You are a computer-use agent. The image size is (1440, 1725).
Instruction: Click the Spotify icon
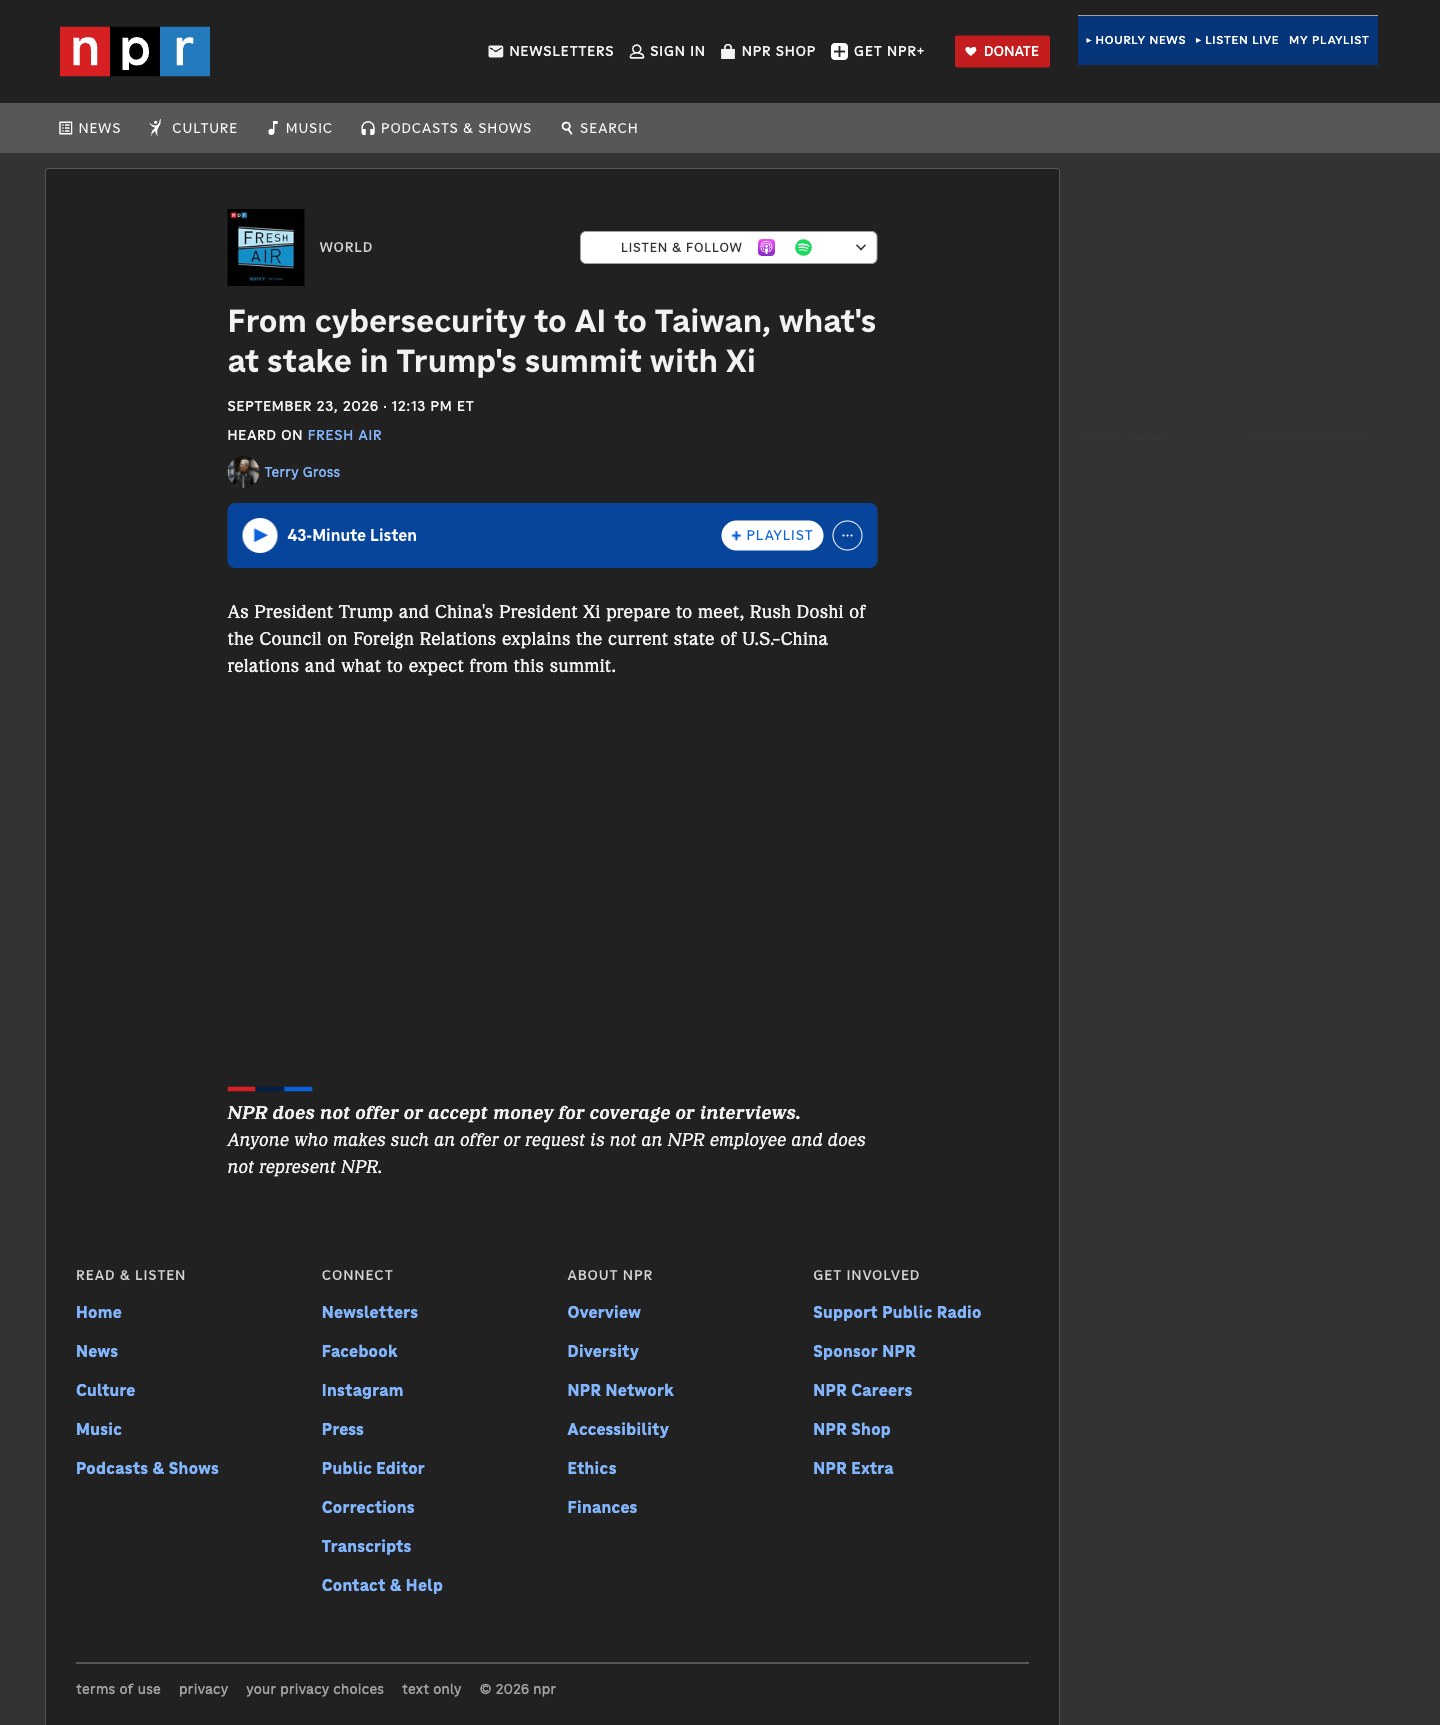(x=803, y=247)
